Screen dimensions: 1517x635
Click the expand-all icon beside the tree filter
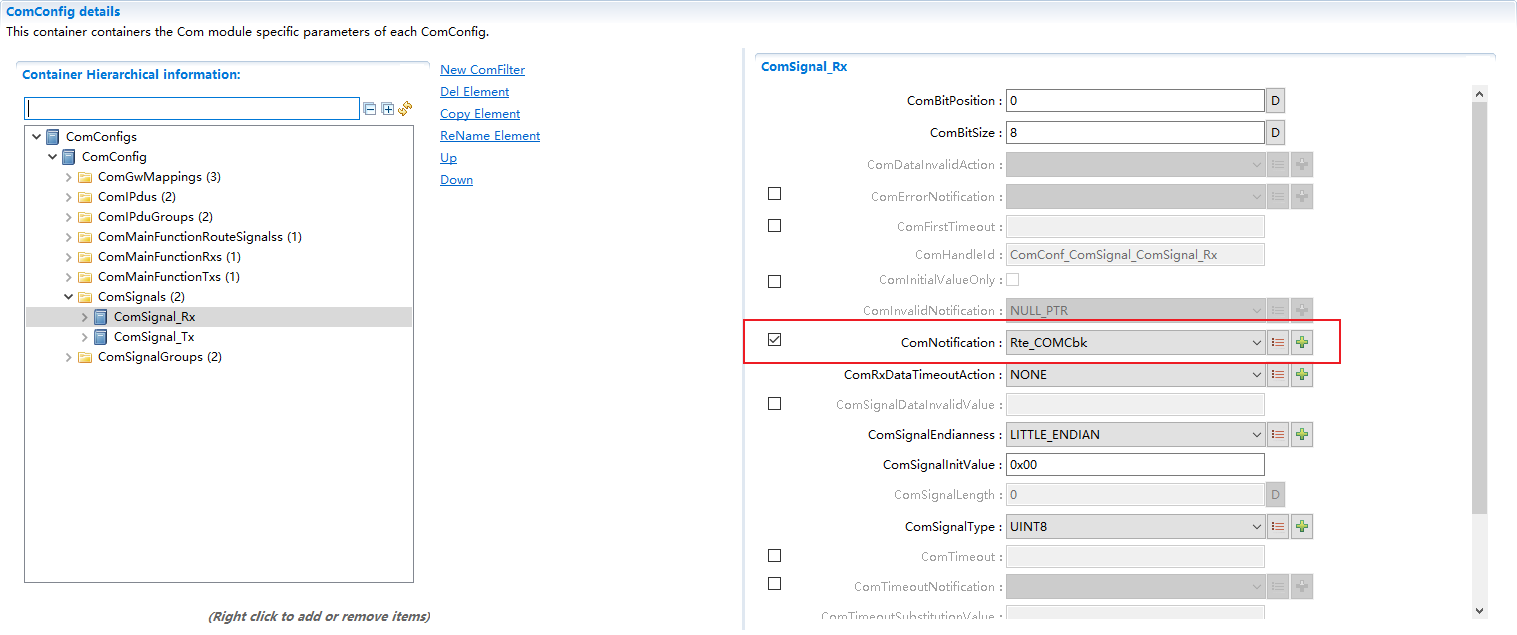click(388, 108)
